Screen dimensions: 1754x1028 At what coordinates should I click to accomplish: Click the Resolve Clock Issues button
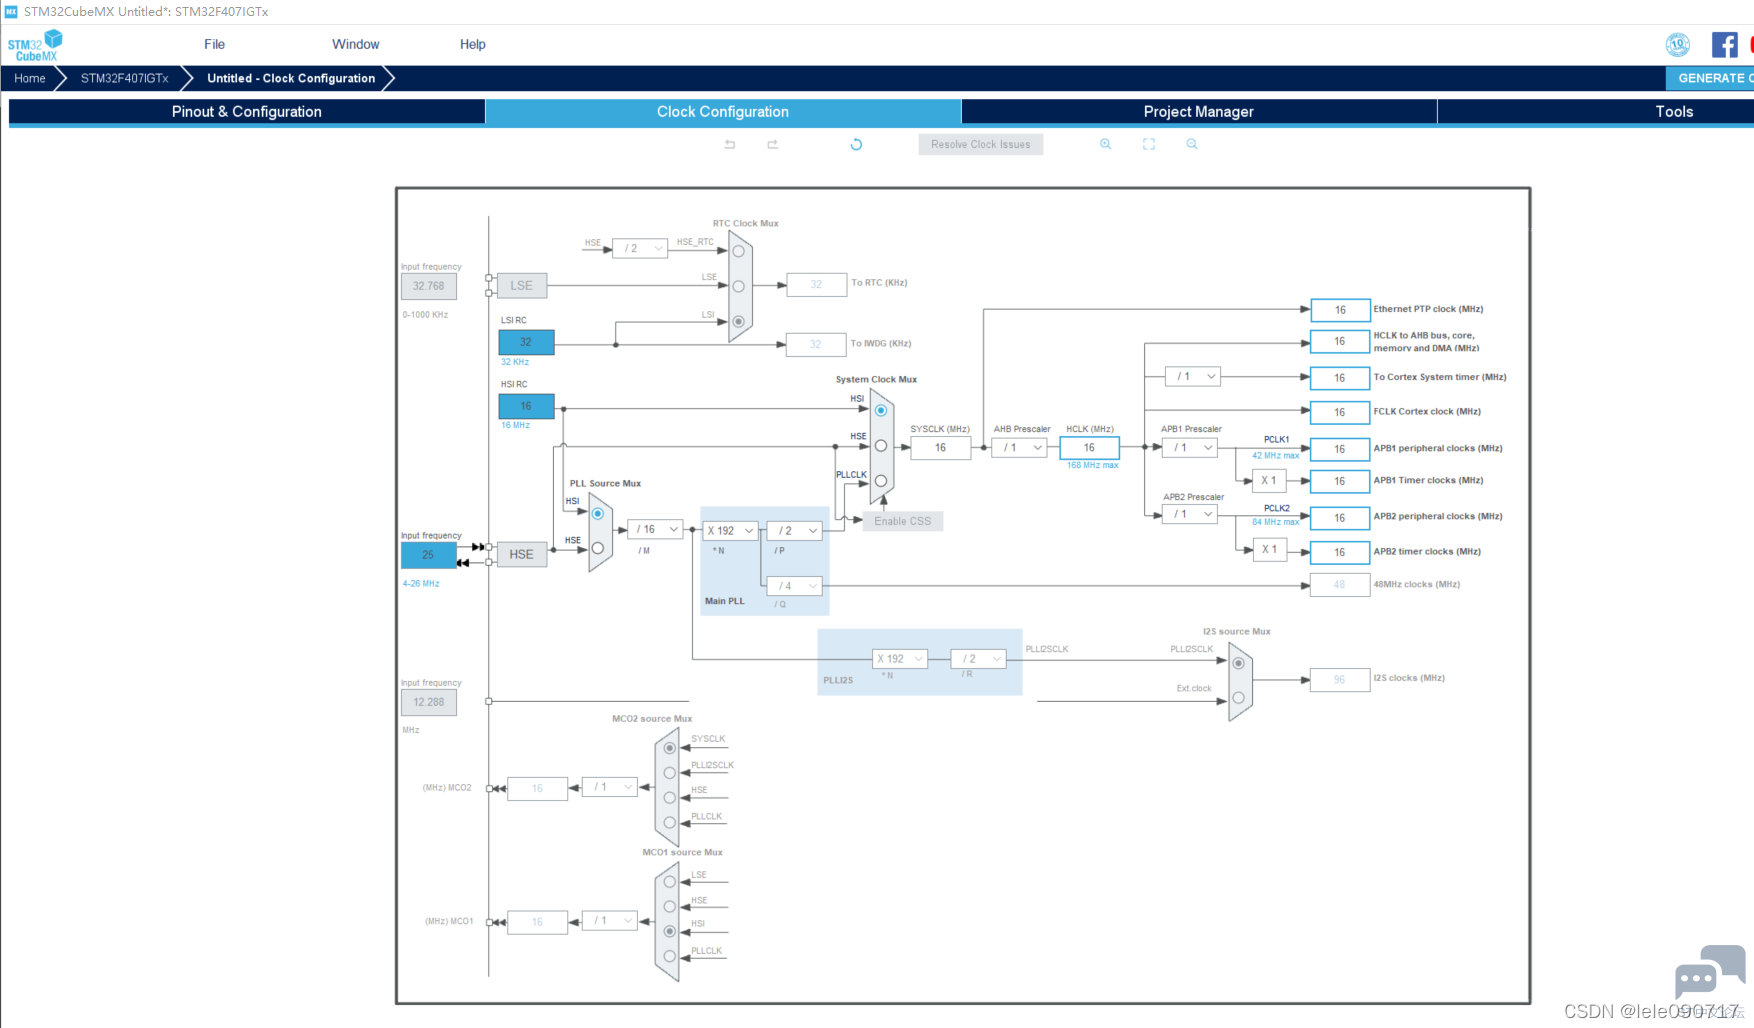point(981,144)
